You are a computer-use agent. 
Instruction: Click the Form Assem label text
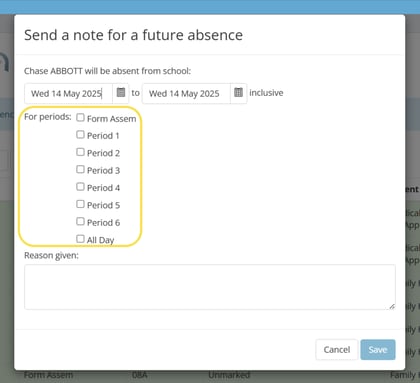coord(112,119)
